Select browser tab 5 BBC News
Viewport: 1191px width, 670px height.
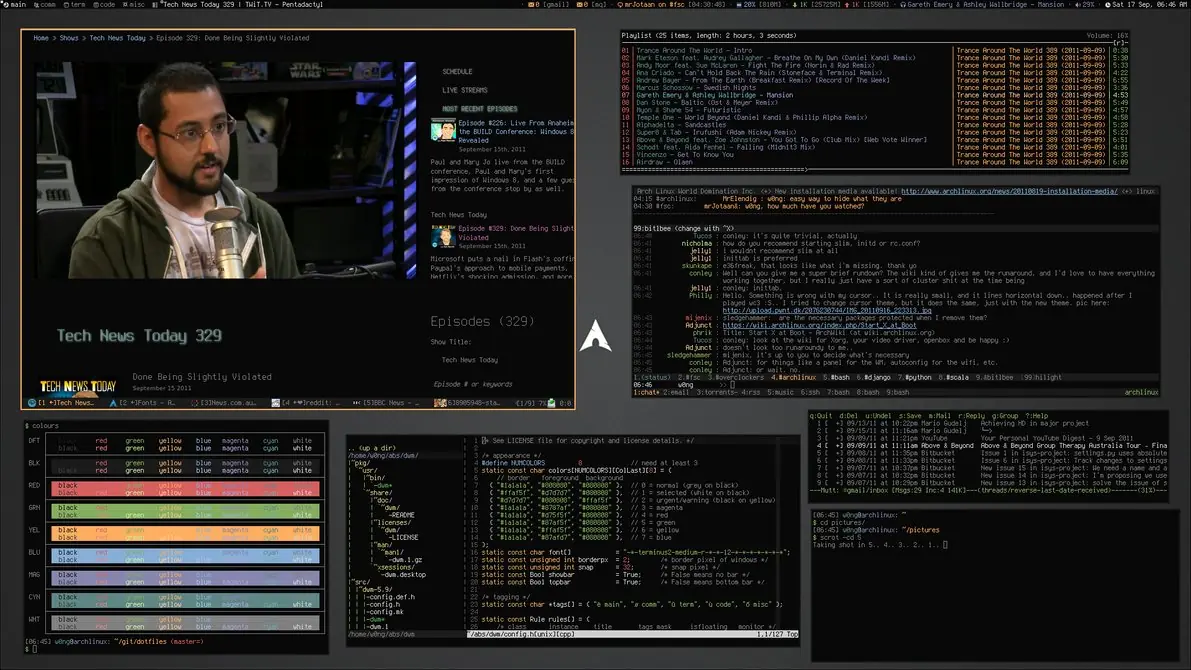pos(387,403)
